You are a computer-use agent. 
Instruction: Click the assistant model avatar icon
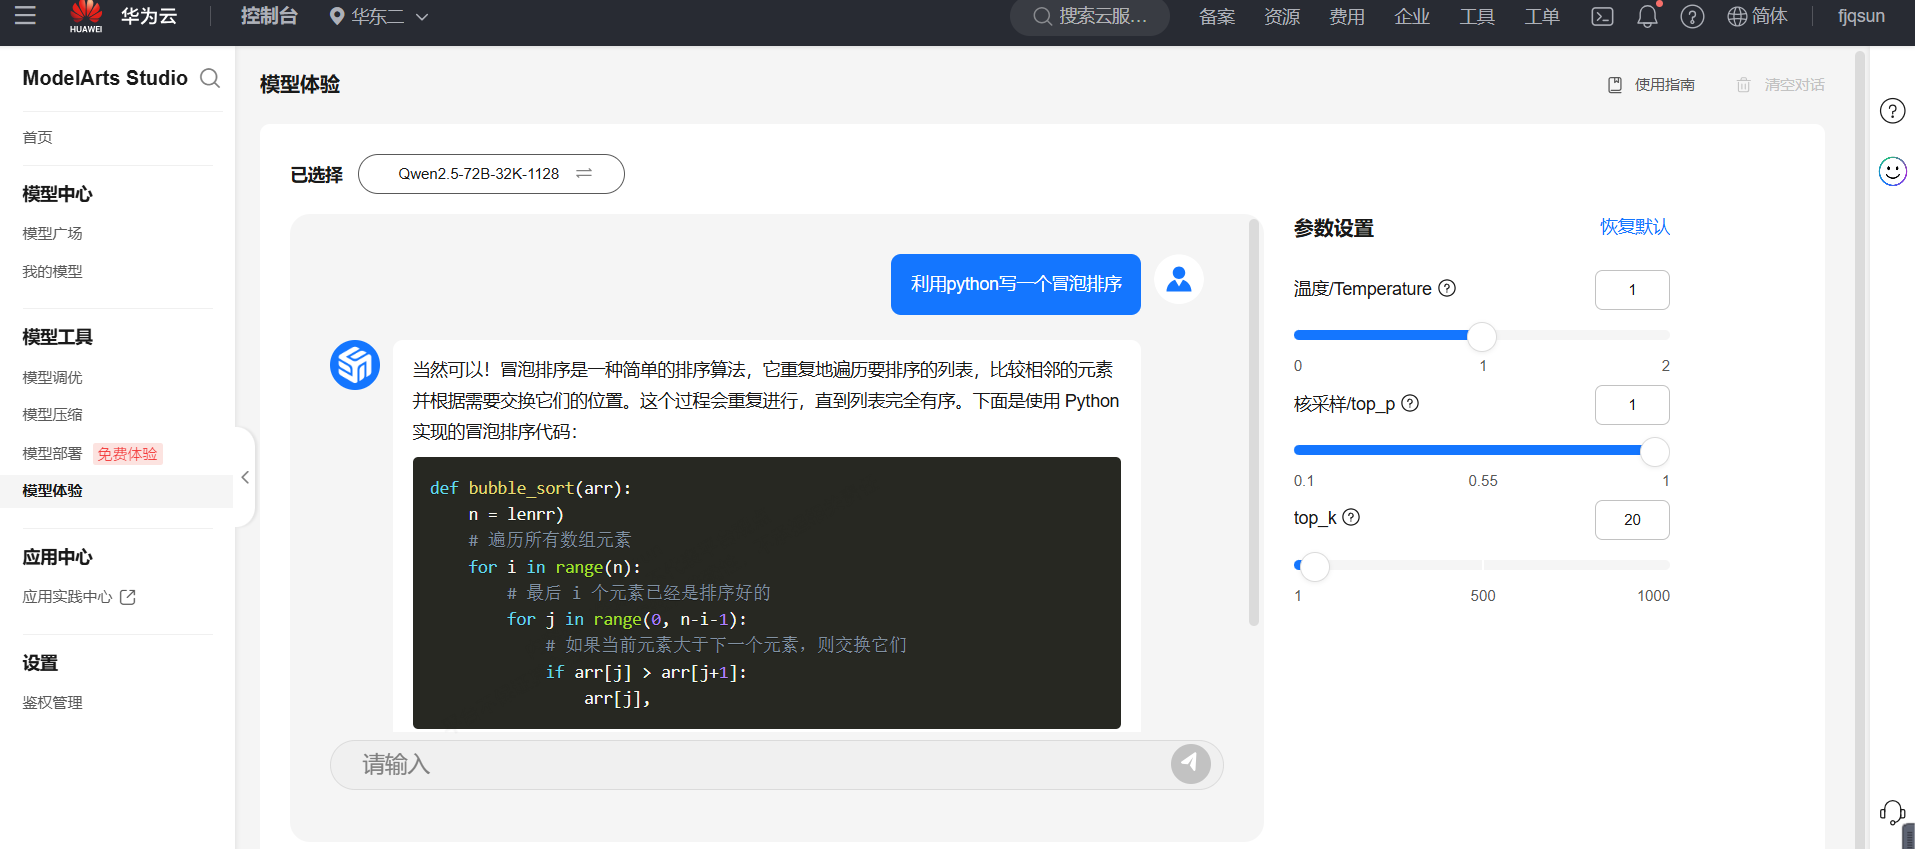355,365
